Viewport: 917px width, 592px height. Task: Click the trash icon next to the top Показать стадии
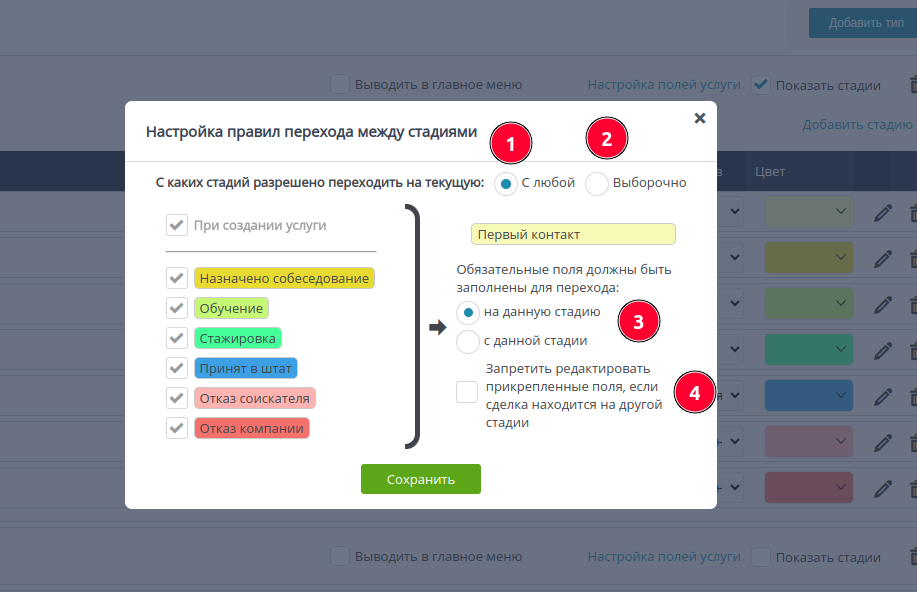point(911,86)
